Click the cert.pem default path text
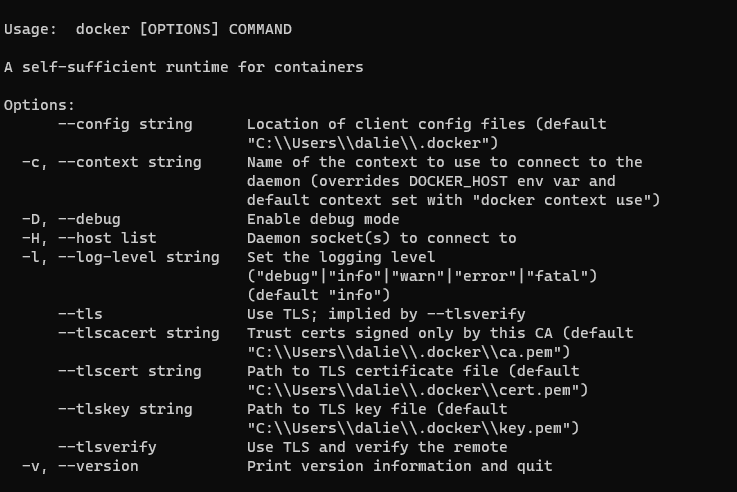 click(x=417, y=390)
